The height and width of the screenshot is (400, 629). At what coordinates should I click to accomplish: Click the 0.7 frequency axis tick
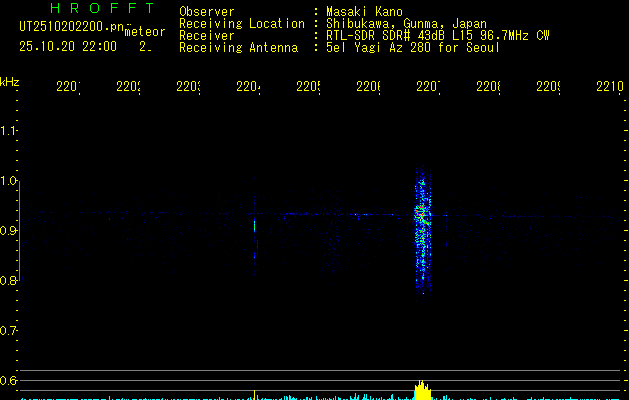9,331
